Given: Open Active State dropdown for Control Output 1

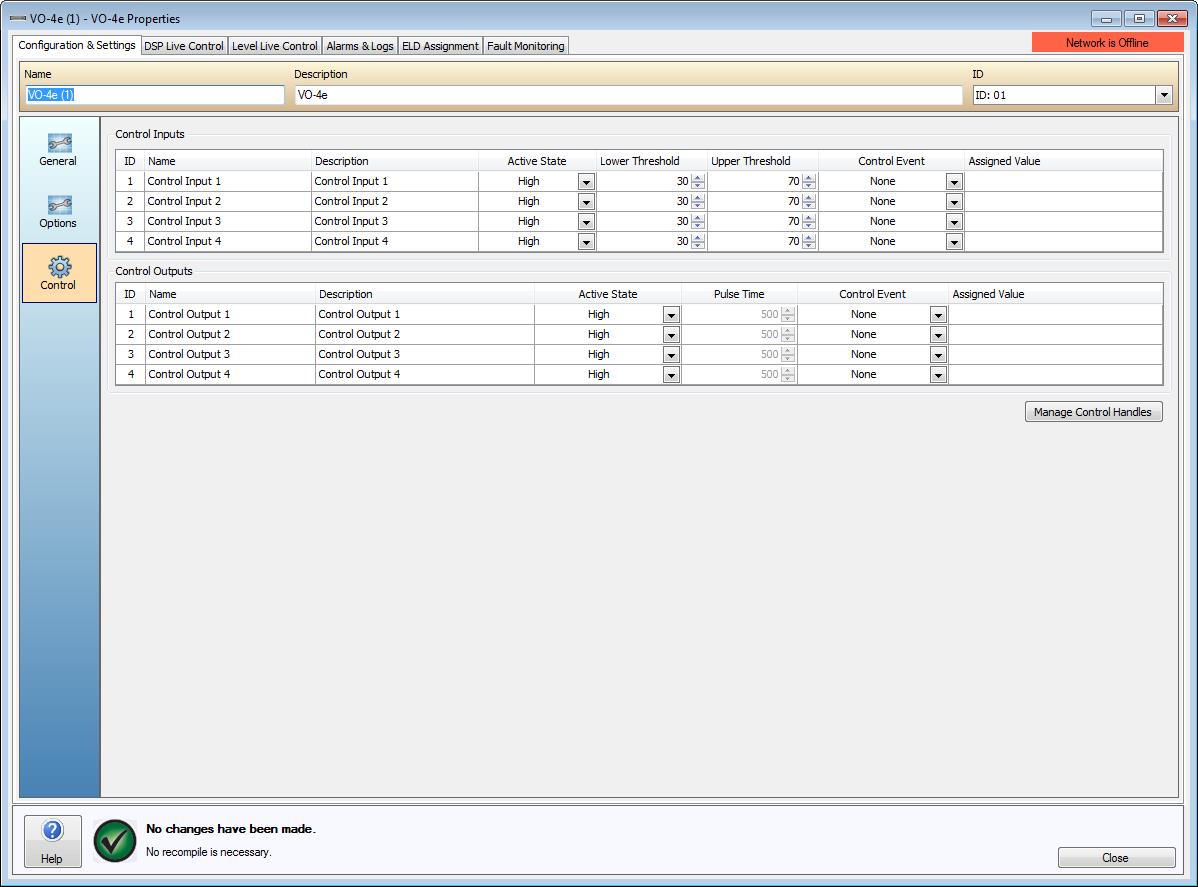Looking at the screenshot, I should click(671, 315).
